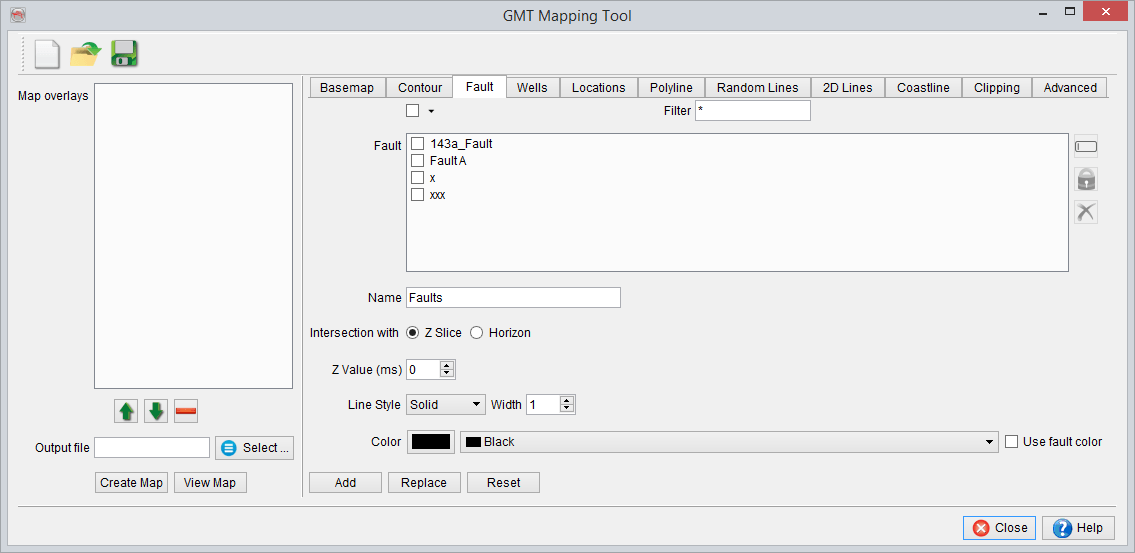This screenshot has width=1135, height=553.
Task: Click the New blank map icon
Action: (47, 54)
